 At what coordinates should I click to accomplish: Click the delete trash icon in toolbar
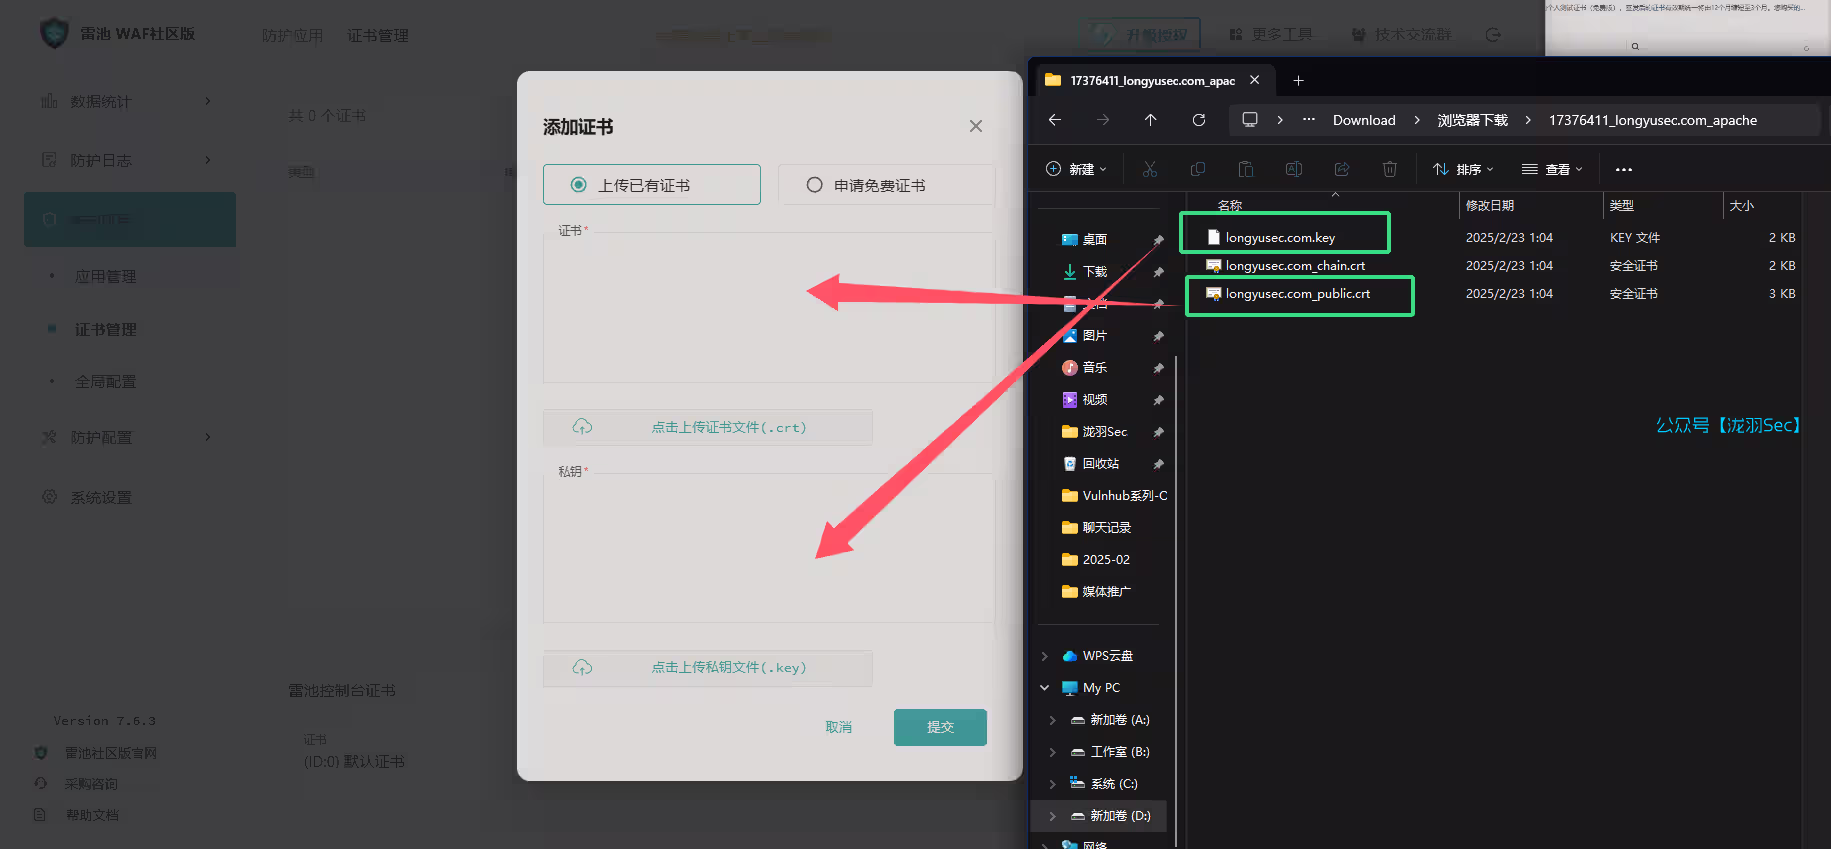click(x=1389, y=169)
